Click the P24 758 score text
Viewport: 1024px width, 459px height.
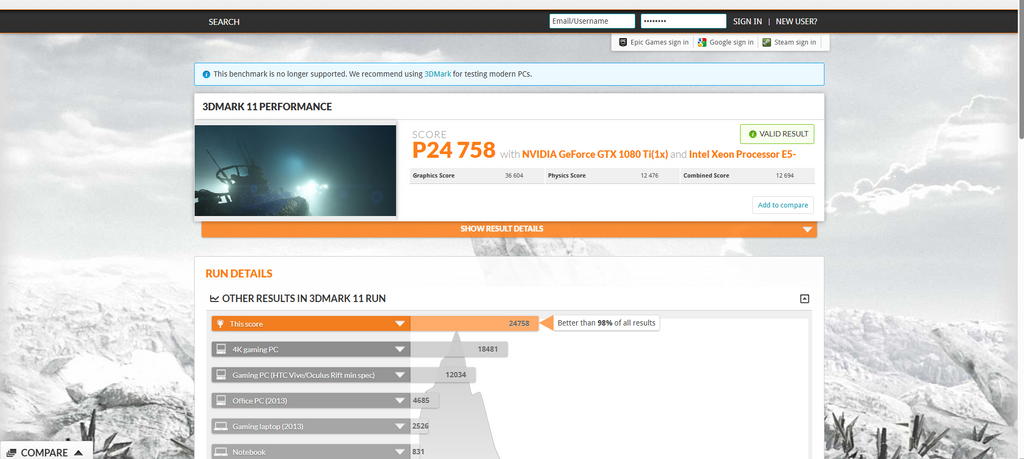pyautogui.click(x=454, y=151)
